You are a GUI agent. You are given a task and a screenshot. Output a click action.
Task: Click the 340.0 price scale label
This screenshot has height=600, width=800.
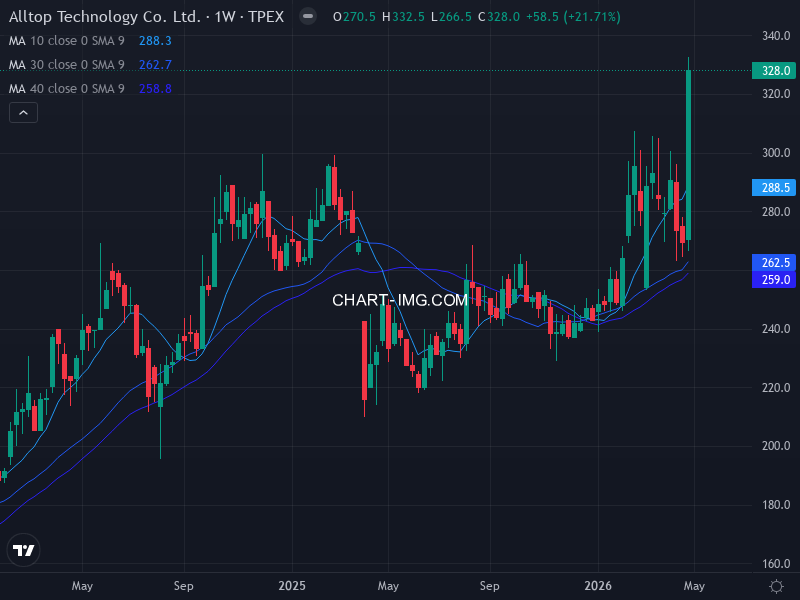(x=776, y=36)
